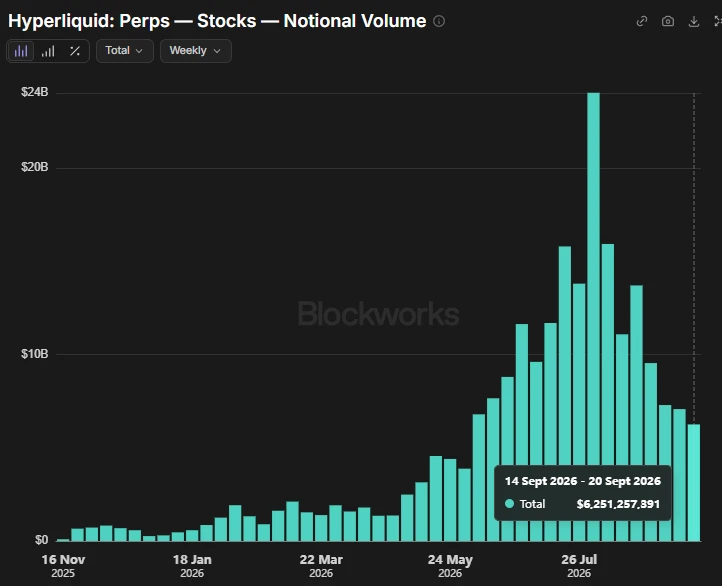Switch to the percentage view icon
Viewport: 722px width, 586px height.
pyautogui.click(x=75, y=51)
